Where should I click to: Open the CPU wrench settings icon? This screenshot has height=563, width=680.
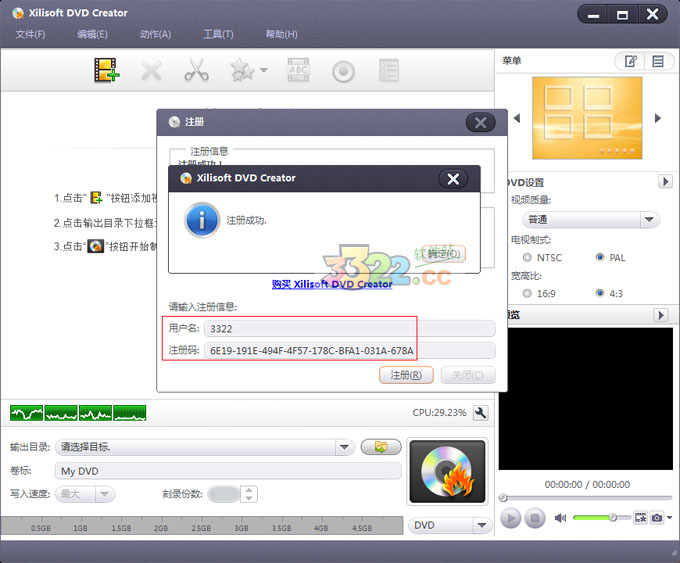pyautogui.click(x=481, y=413)
